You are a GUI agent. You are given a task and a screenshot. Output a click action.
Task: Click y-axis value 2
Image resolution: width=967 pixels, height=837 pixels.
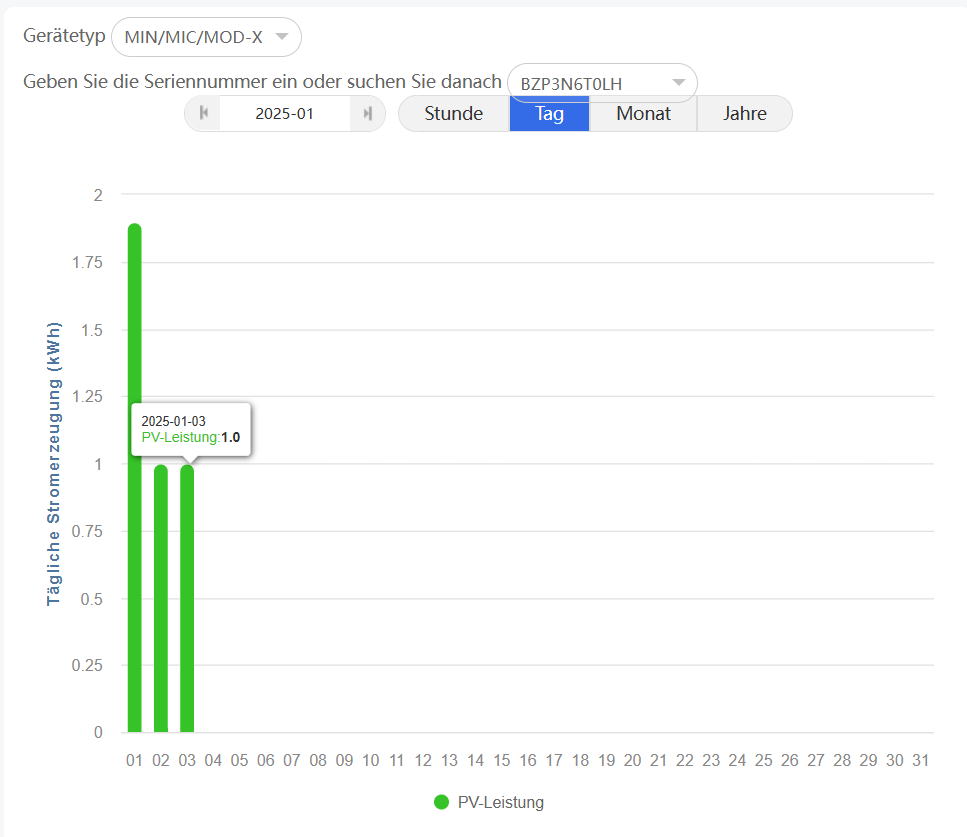(x=98, y=196)
